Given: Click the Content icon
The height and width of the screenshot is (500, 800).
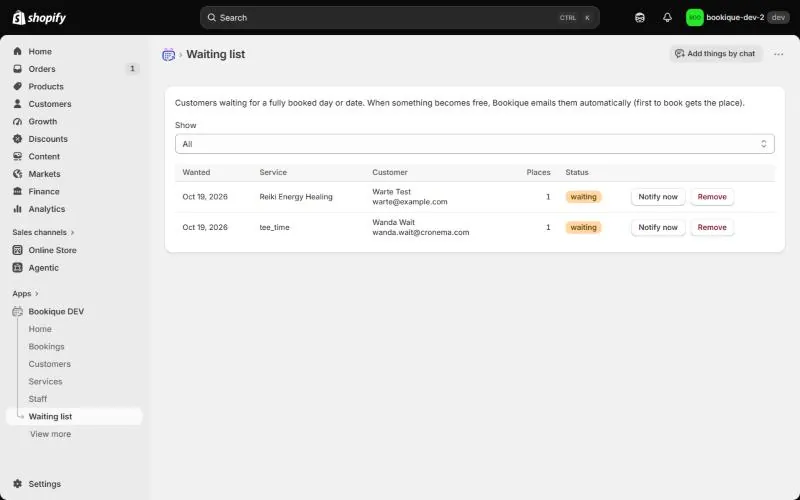Looking at the screenshot, I should [17, 156].
